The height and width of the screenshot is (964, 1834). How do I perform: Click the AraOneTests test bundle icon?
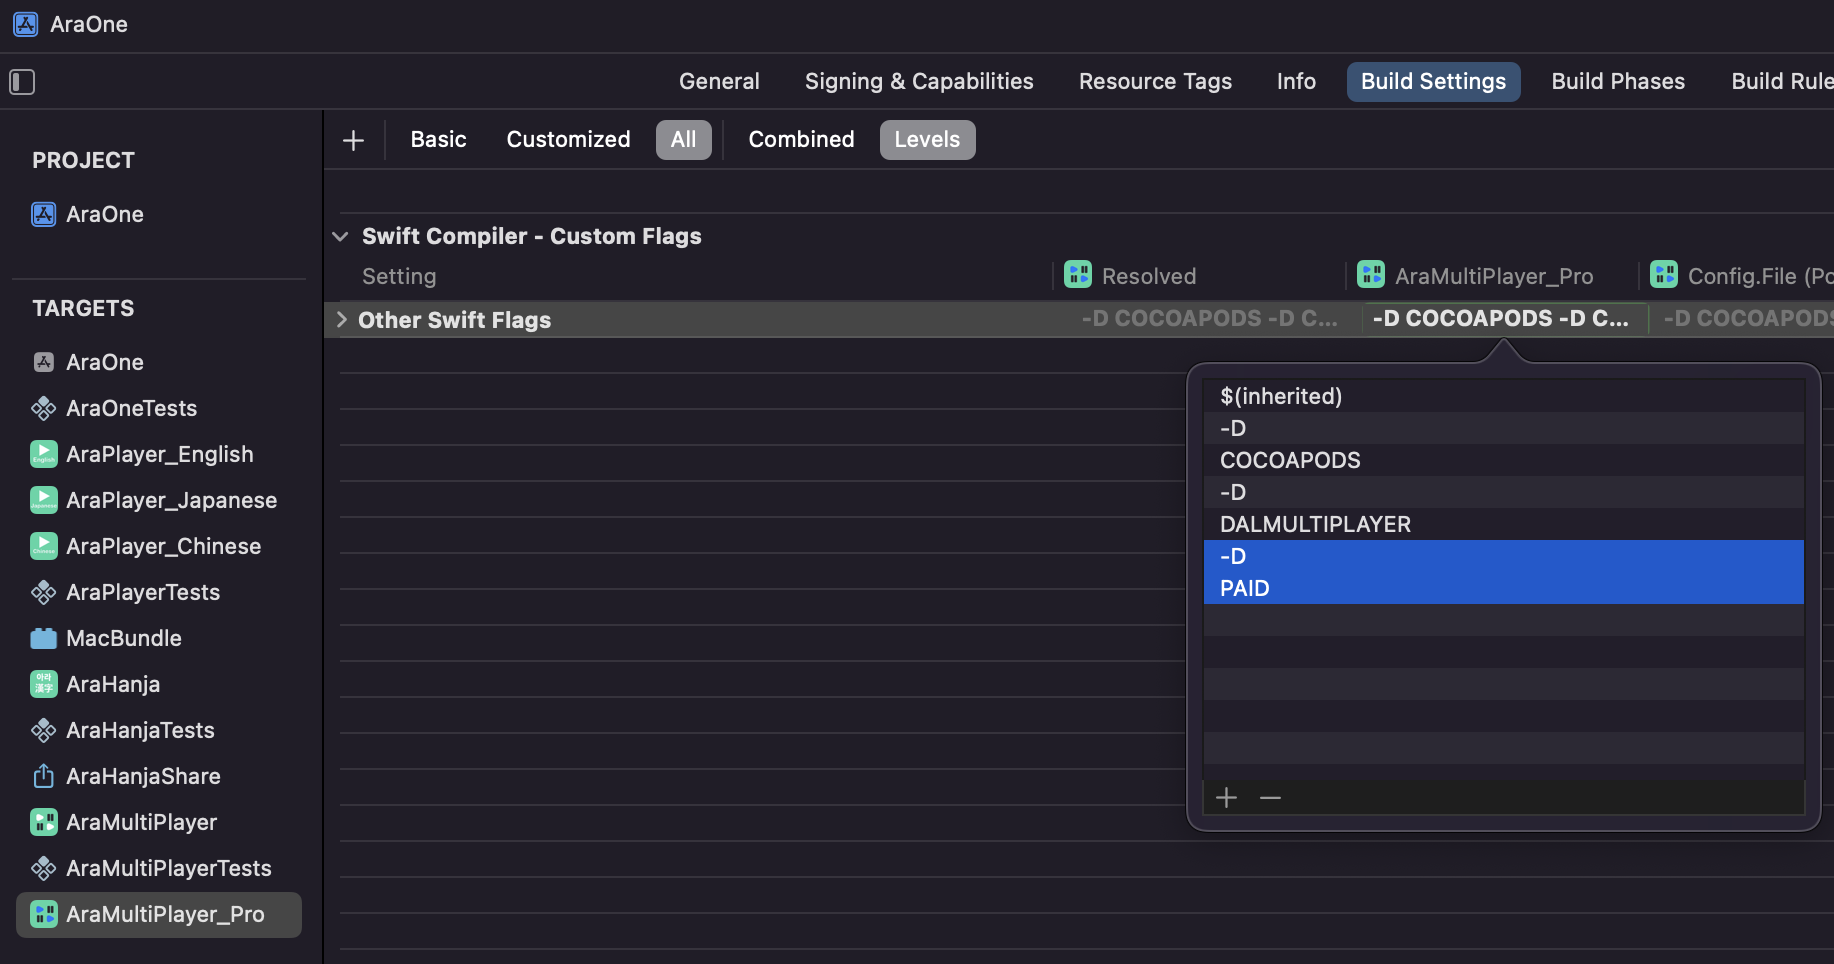[44, 408]
